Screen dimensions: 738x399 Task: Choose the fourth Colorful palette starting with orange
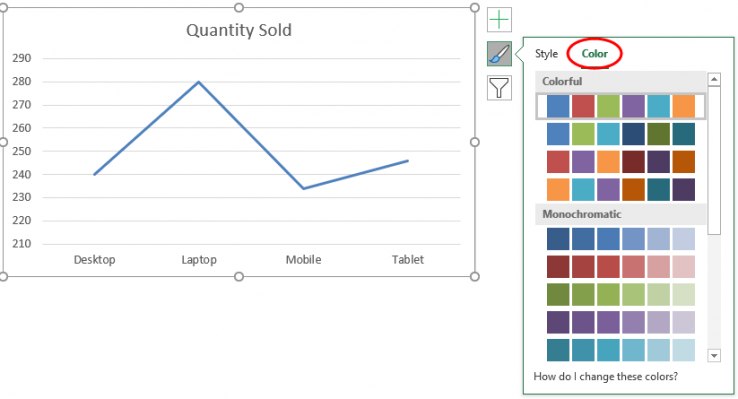pos(620,190)
